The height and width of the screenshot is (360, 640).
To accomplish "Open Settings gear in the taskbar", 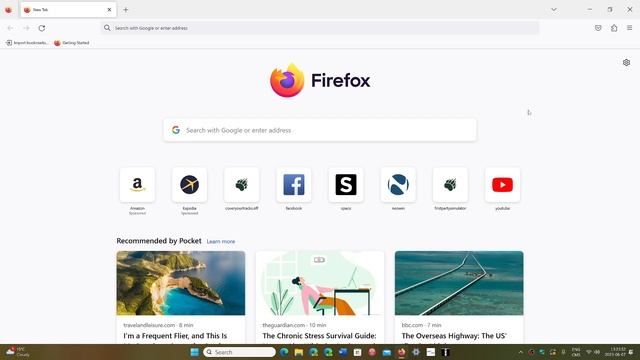I will (x=416, y=352).
